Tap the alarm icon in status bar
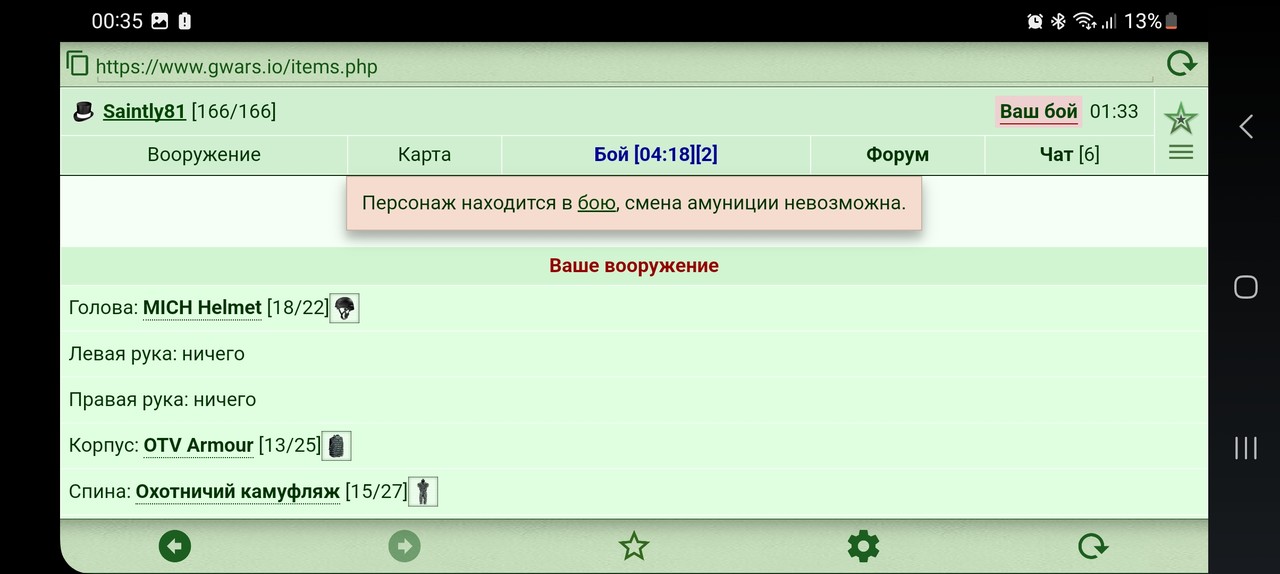The image size is (1280, 574). click(1035, 21)
